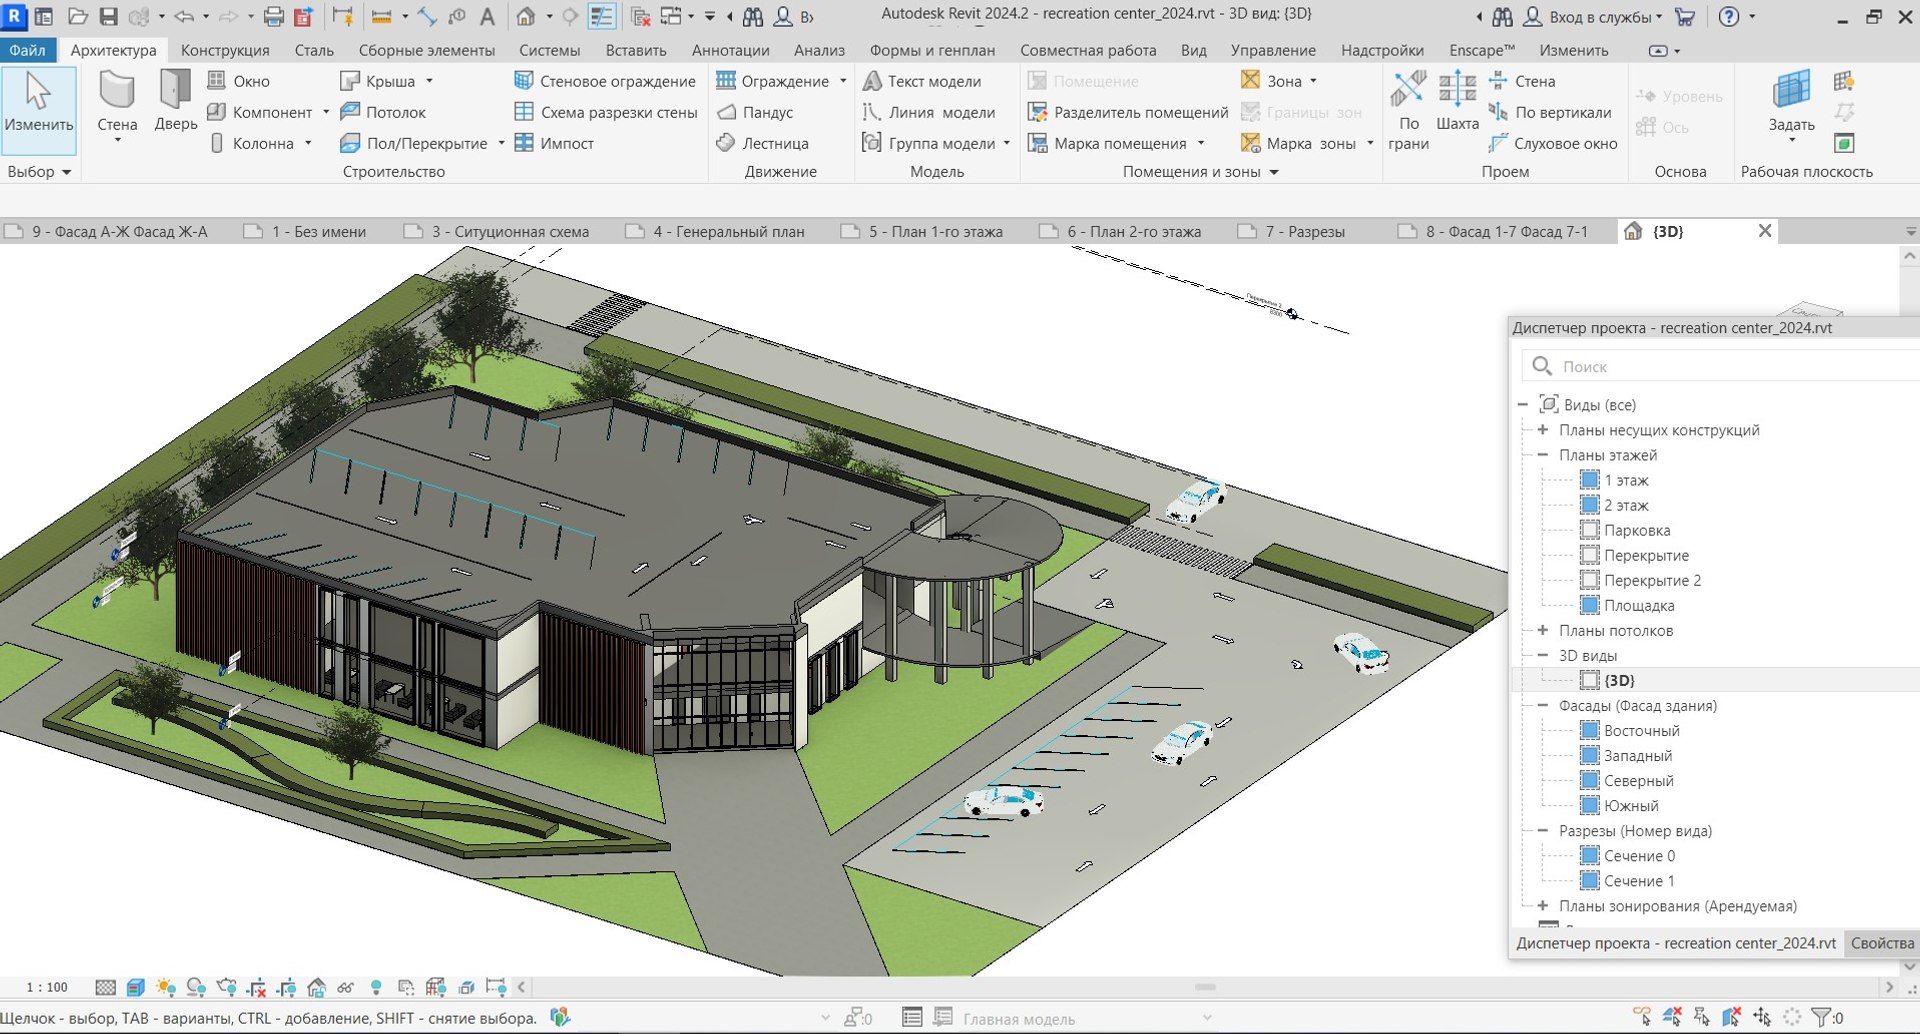This screenshot has width=1920, height=1034.
Task: Open Visual Style cube icon in view bar
Action: (136, 988)
